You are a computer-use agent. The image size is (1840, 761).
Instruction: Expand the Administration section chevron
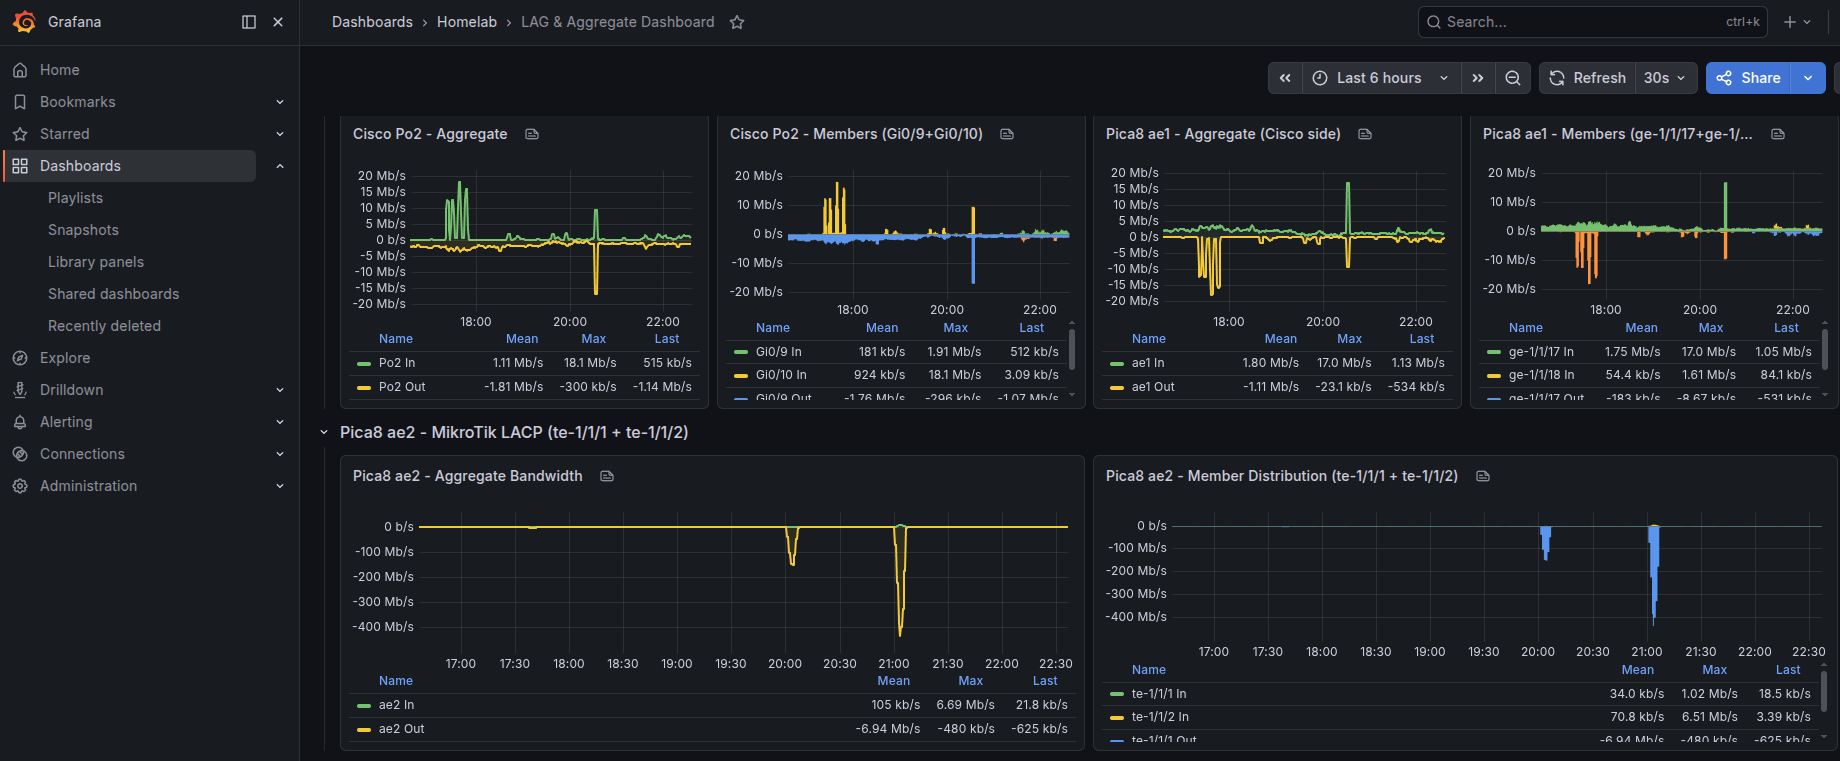280,486
